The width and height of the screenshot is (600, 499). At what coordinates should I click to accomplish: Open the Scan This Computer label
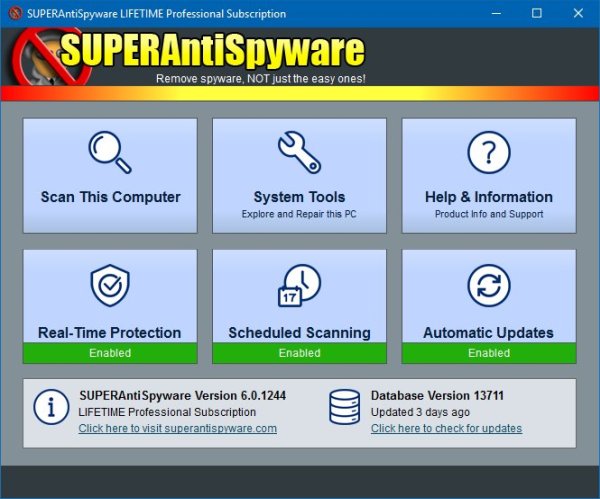coord(110,197)
